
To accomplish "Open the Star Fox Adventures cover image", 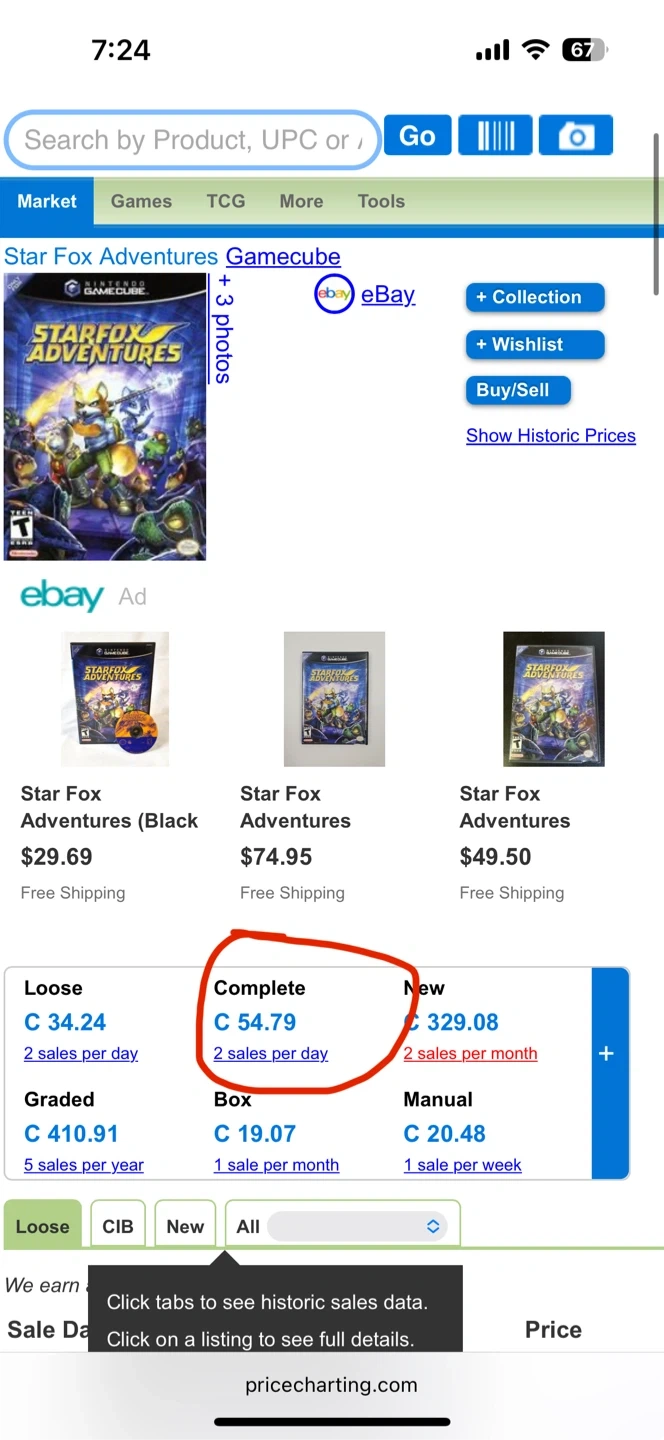I will pos(105,416).
